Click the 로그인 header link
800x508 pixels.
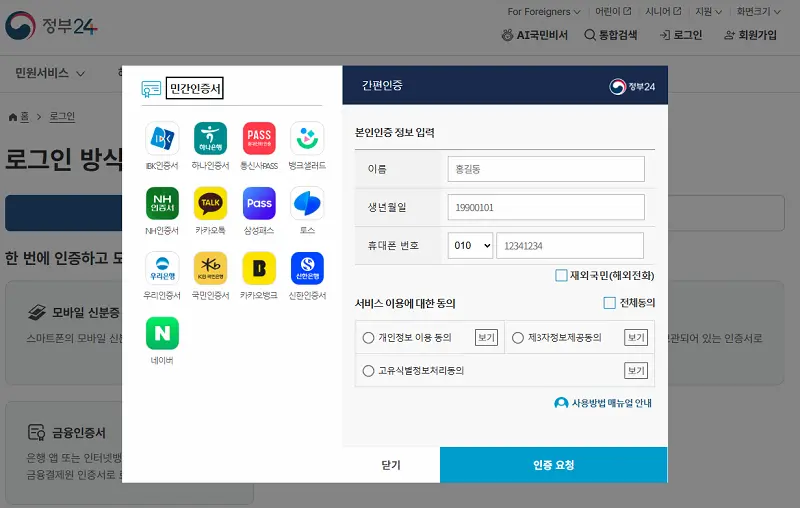point(681,35)
